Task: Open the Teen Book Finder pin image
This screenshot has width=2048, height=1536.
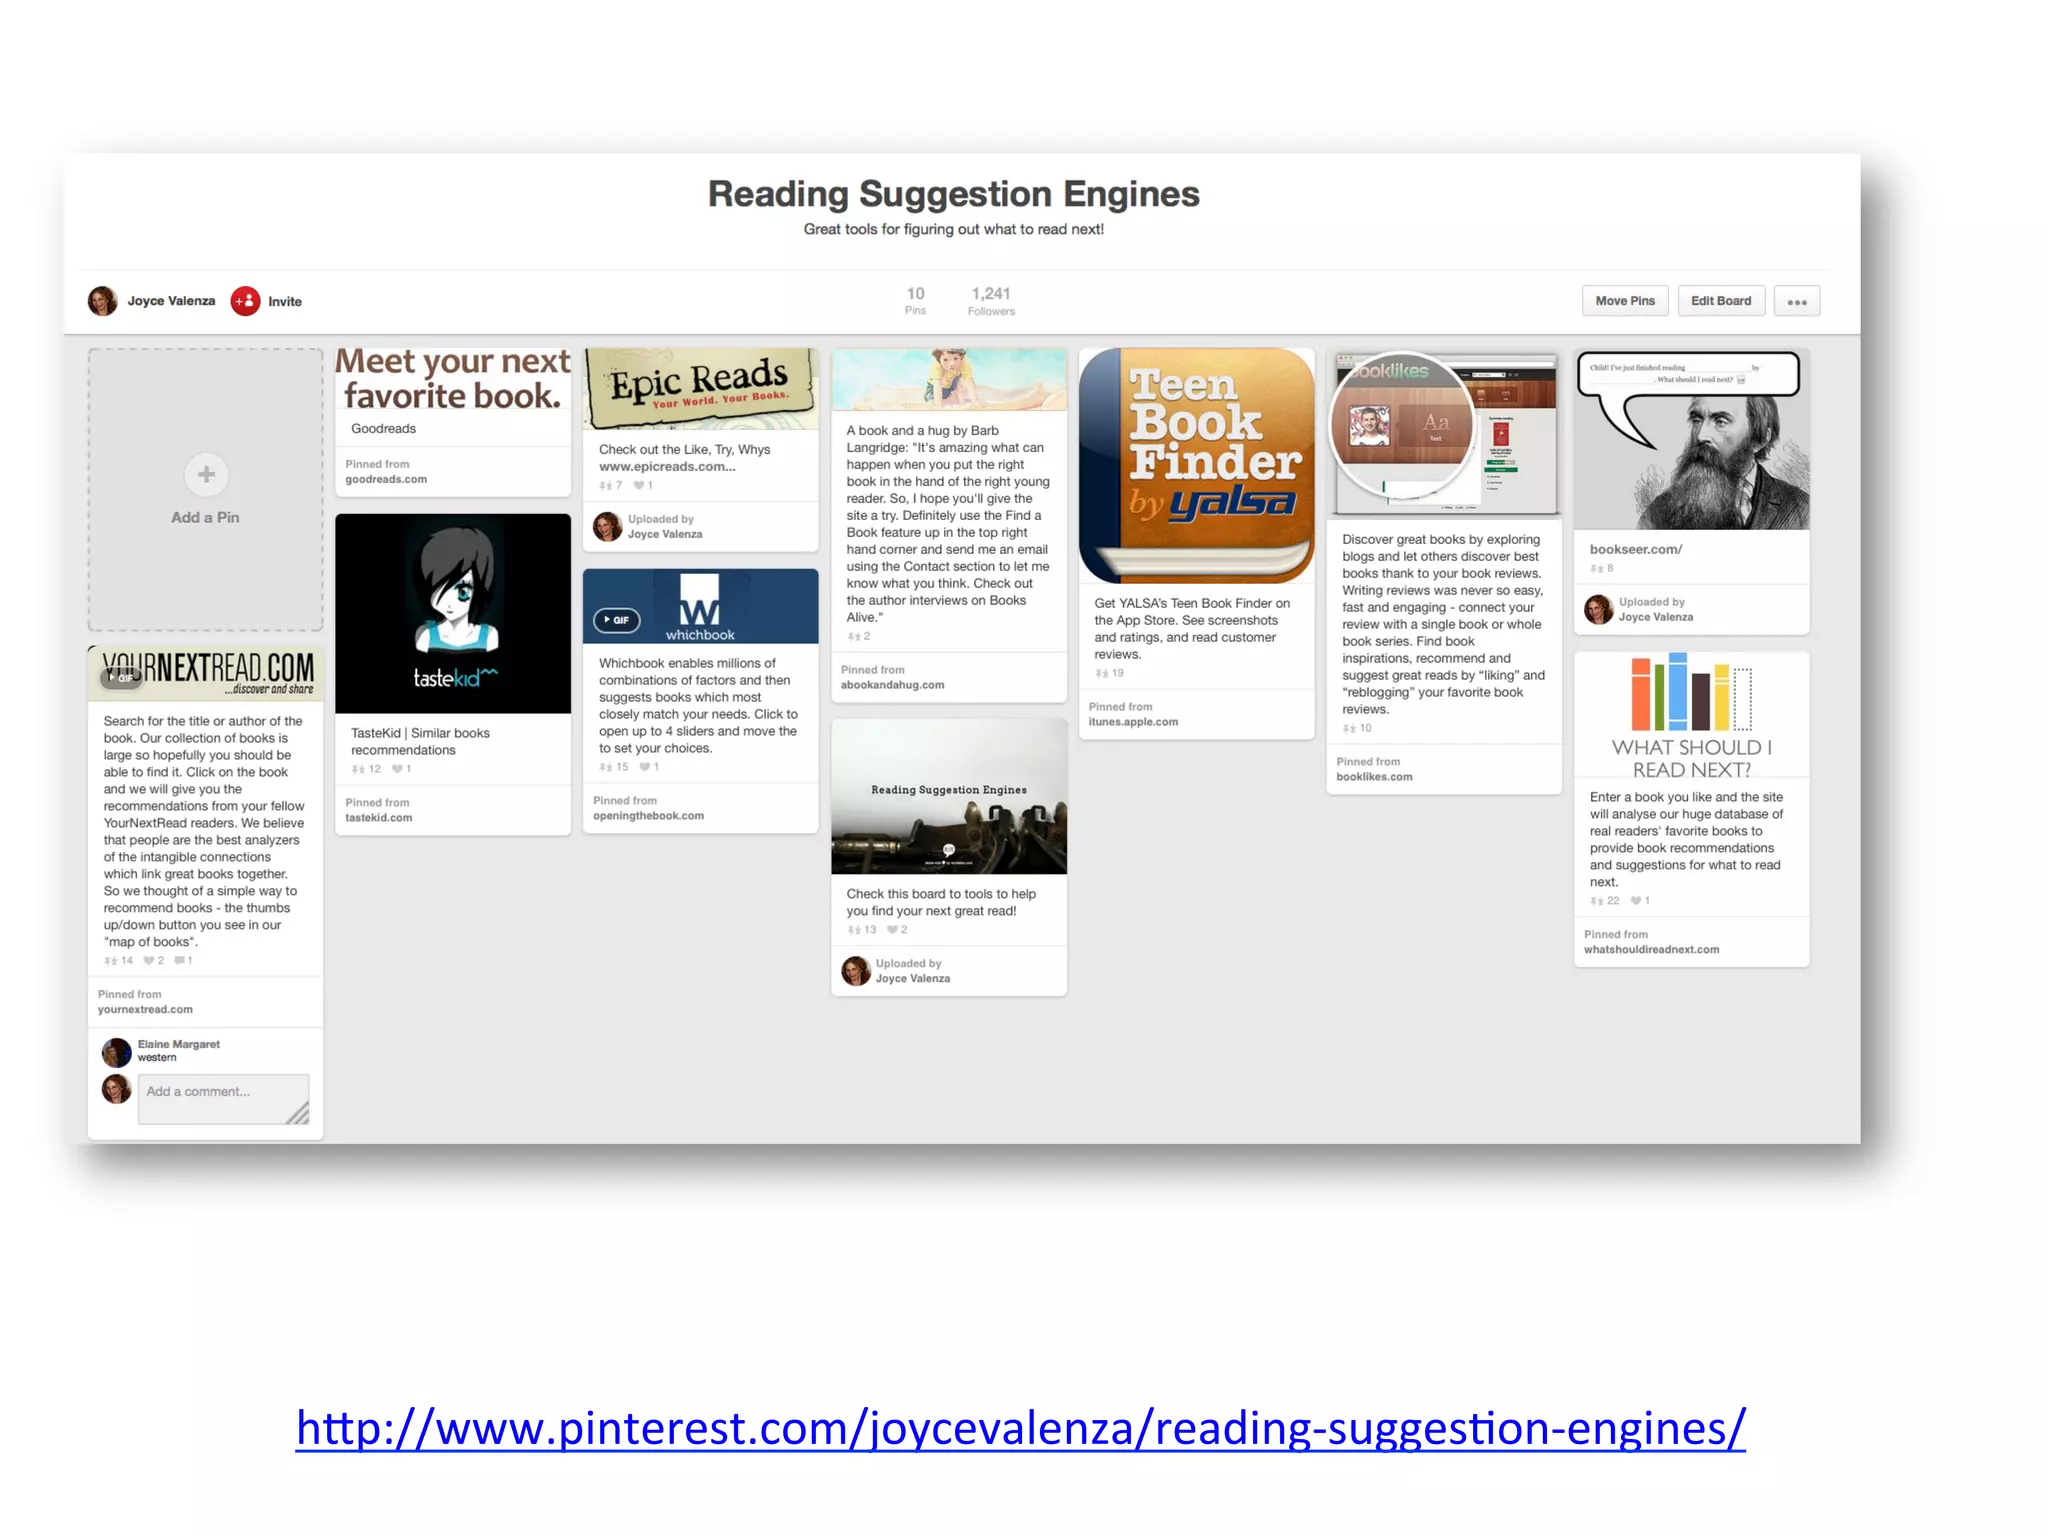Action: click(1196, 466)
